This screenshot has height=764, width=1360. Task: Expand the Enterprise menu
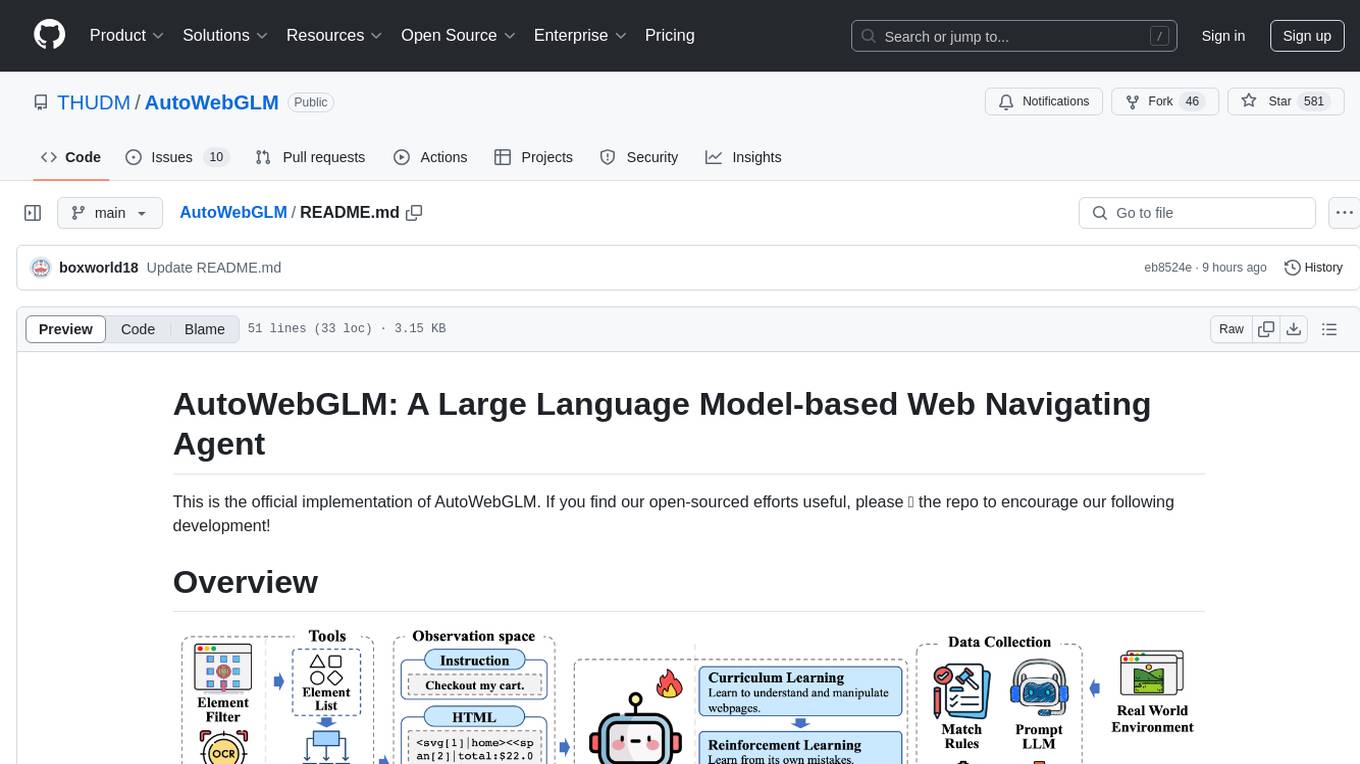pyautogui.click(x=580, y=35)
